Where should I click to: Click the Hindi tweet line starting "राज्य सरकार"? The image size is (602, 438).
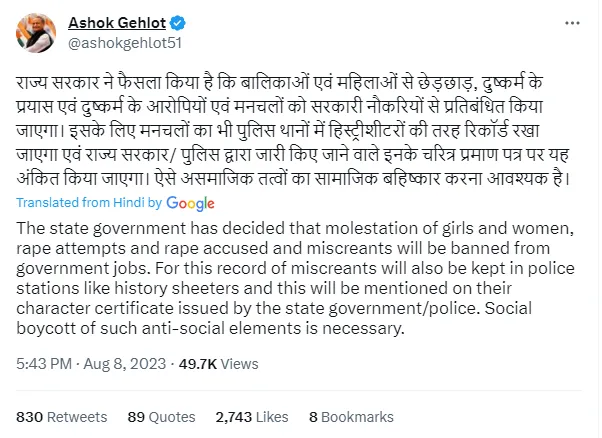[280, 76]
